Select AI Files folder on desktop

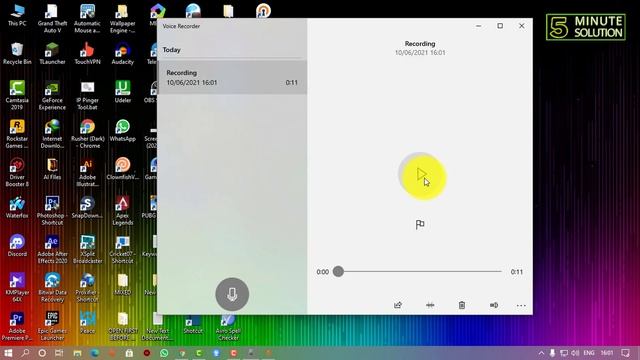coord(52,169)
